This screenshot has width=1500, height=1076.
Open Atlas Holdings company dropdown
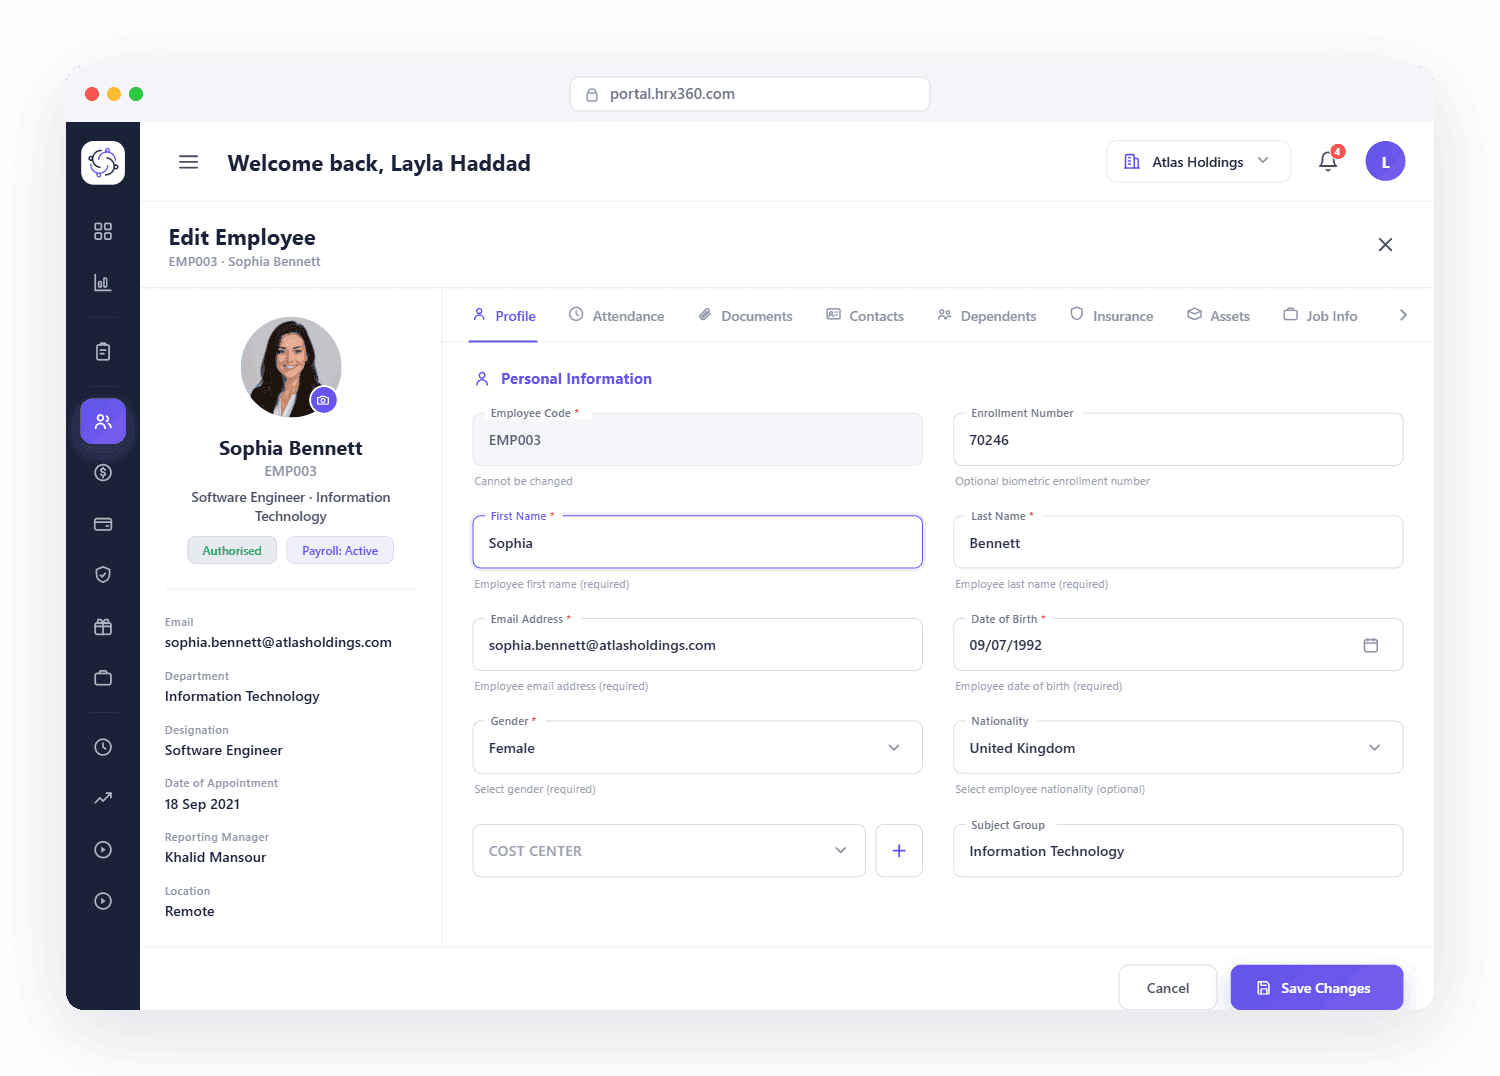pos(1198,162)
